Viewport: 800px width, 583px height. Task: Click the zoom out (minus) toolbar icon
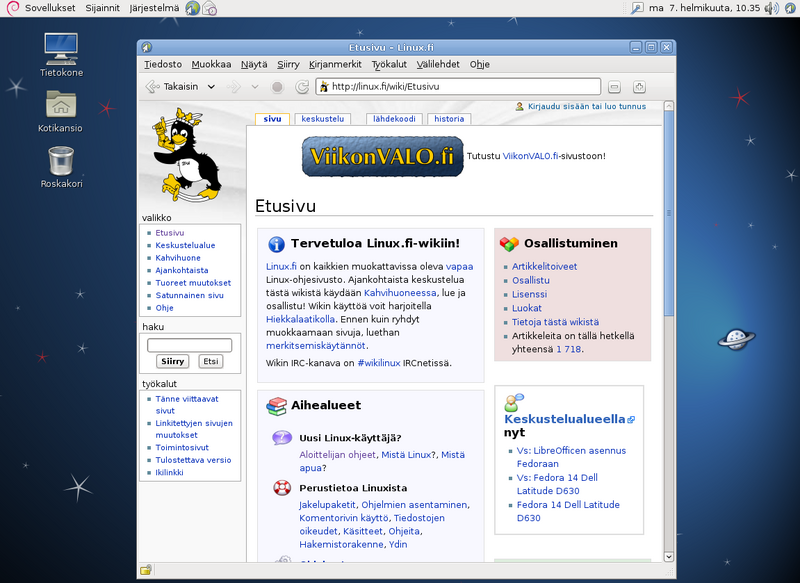coord(615,86)
